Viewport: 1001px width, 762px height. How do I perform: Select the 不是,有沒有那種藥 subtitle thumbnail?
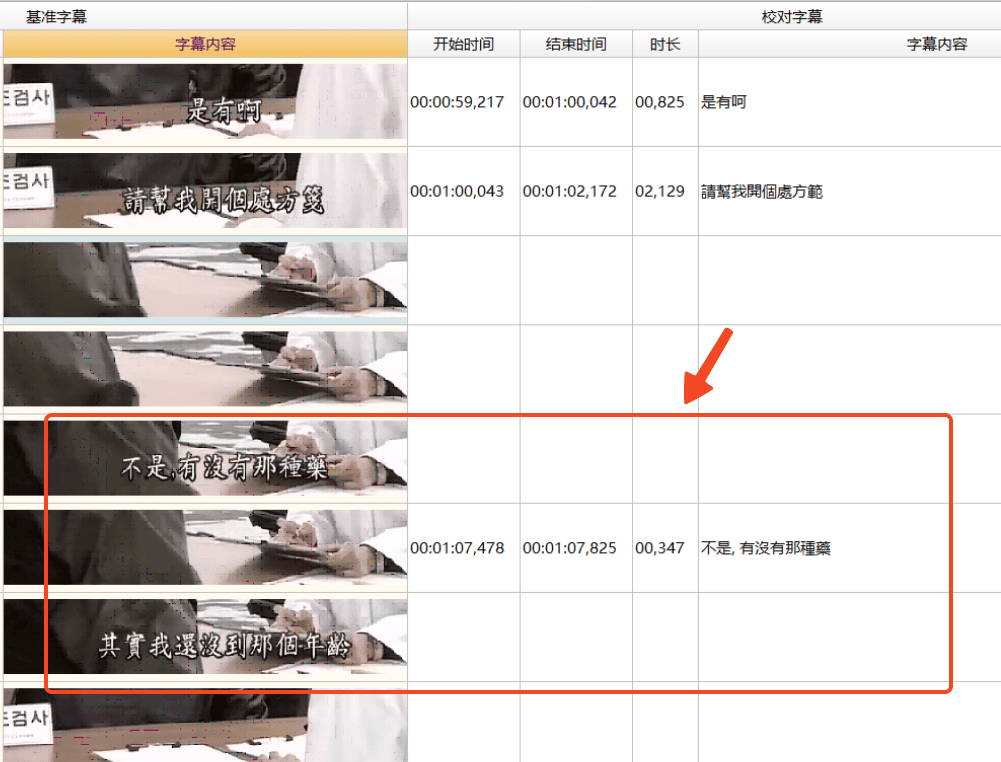point(204,458)
